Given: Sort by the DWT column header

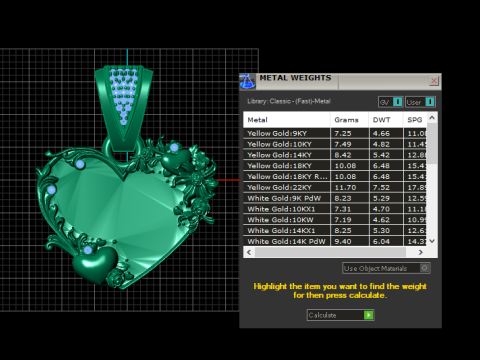Looking at the screenshot, I should [386, 120].
